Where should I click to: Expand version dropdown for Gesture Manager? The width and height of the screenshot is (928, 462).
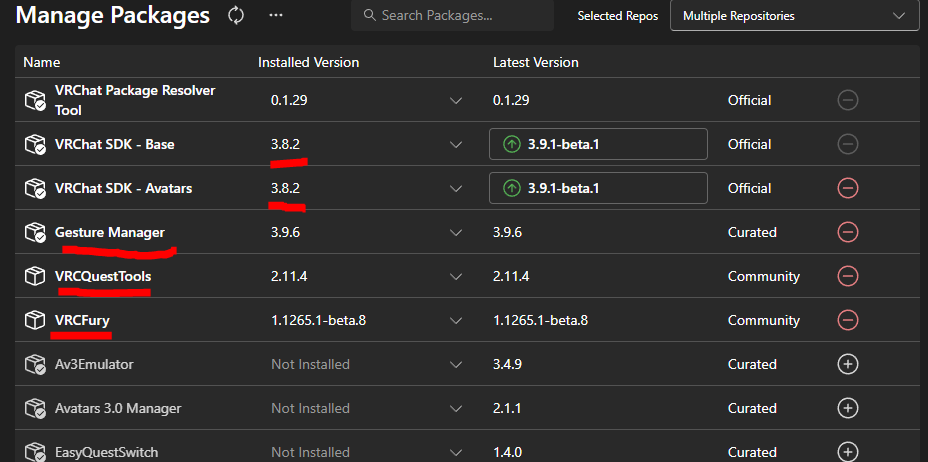[455, 232]
